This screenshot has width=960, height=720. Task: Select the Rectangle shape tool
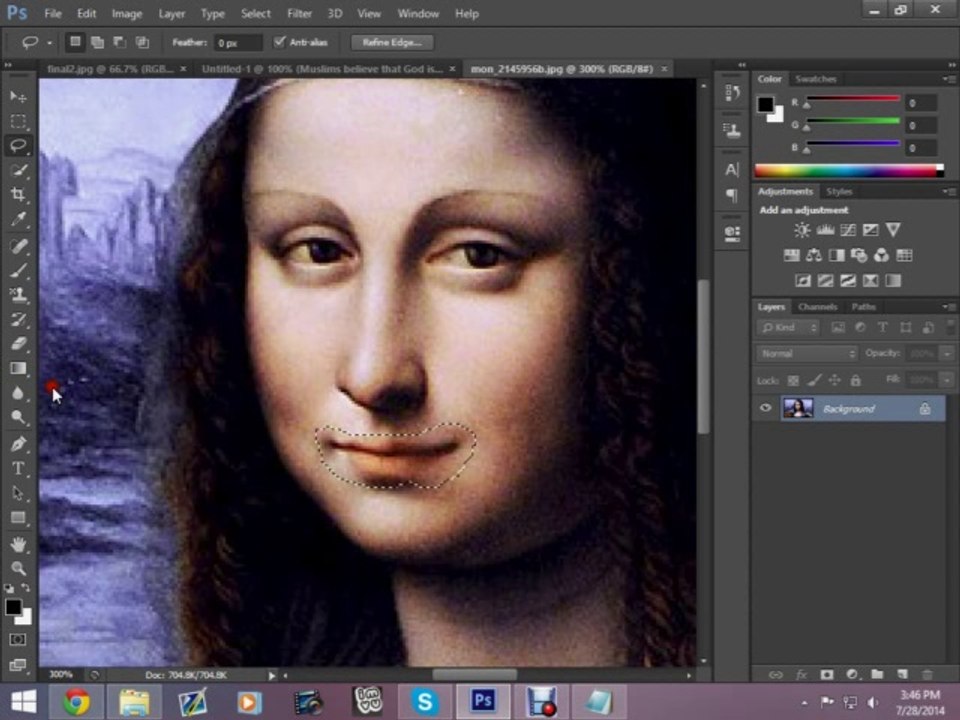(18, 518)
